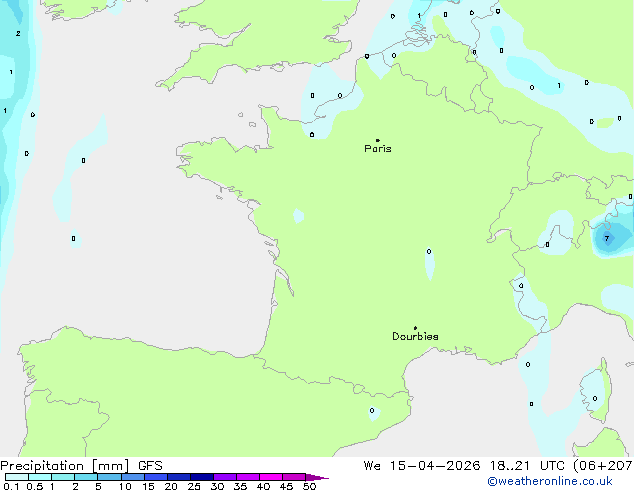The width and height of the screenshot is (634, 490).
Task: Pick the 35–40 mm legend swatch
Action: pyautogui.click(x=248, y=477)
